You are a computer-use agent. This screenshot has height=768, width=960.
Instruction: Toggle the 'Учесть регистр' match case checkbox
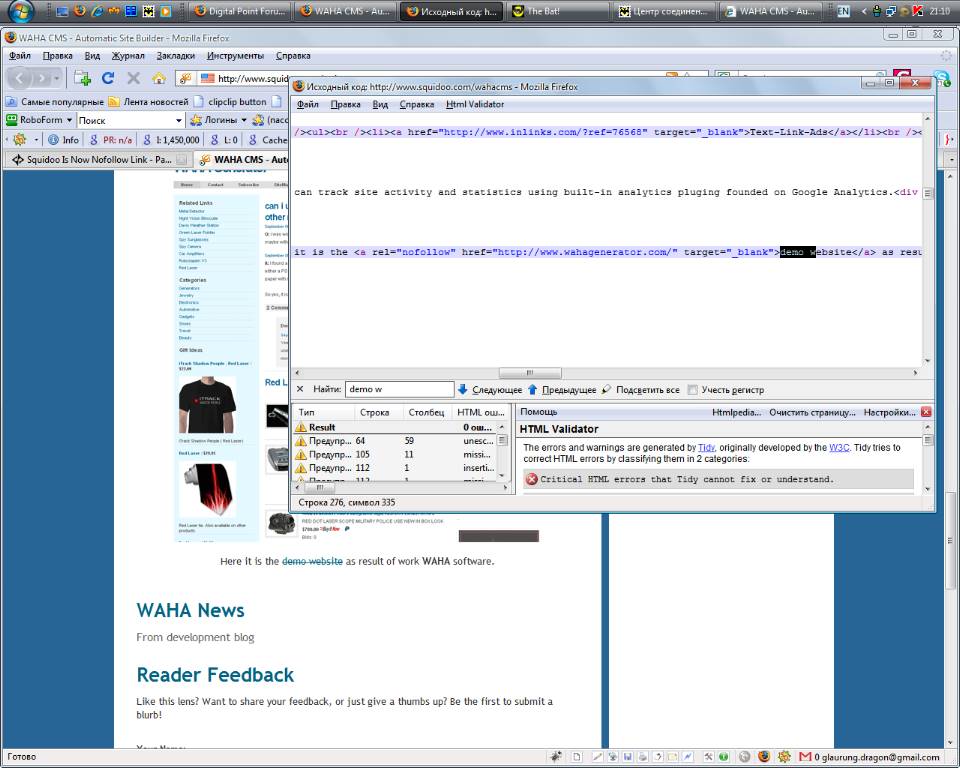[692, 390]
